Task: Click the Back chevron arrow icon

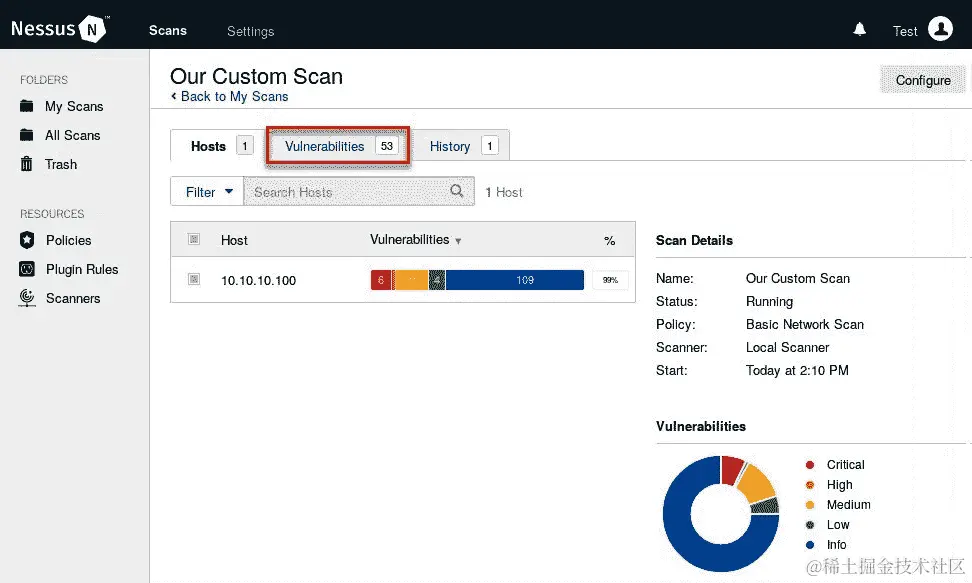Action: [174, 96]
